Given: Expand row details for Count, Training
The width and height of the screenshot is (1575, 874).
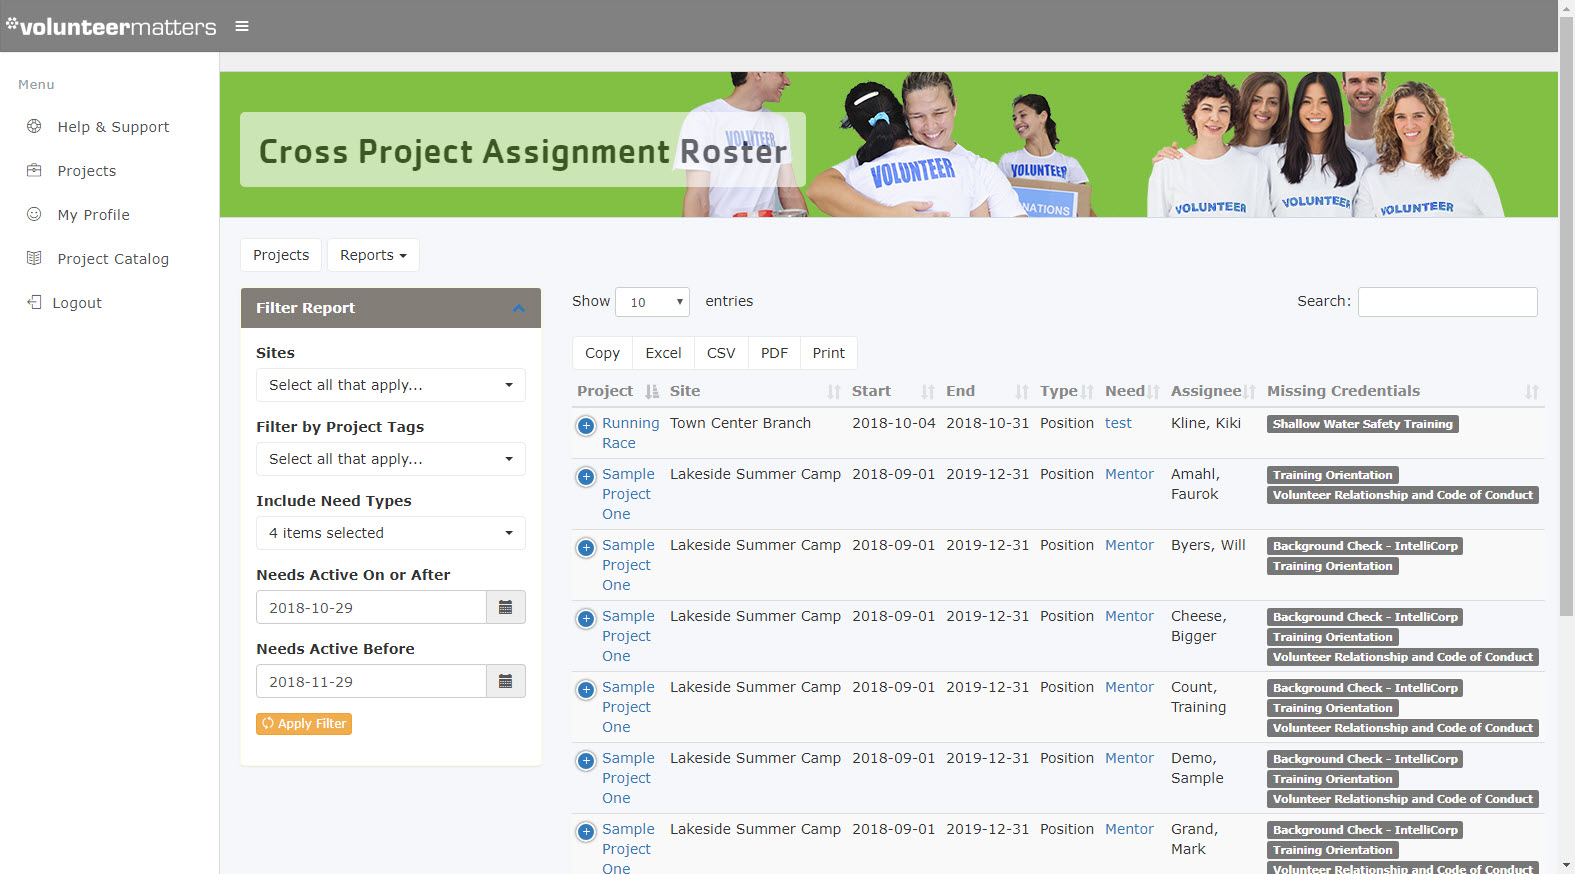Looking at the screenshot, I should [x=586, y=690].
